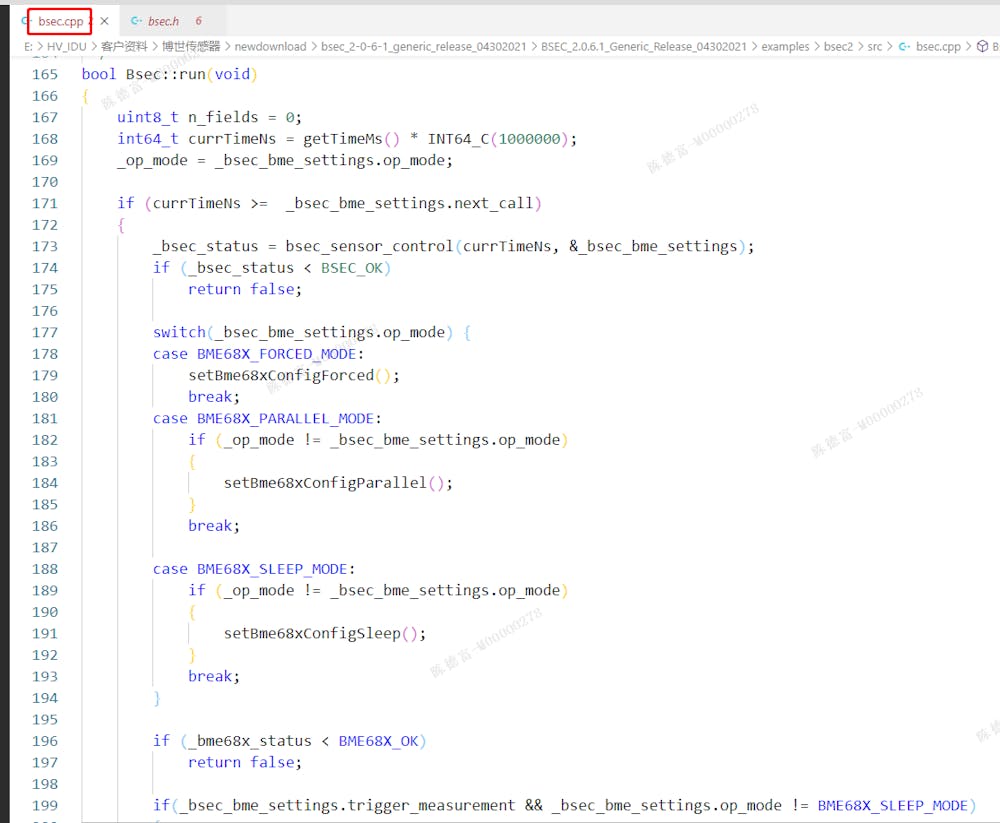Click the BSEC_OK constant on line 174

click(x=352, y=268)
